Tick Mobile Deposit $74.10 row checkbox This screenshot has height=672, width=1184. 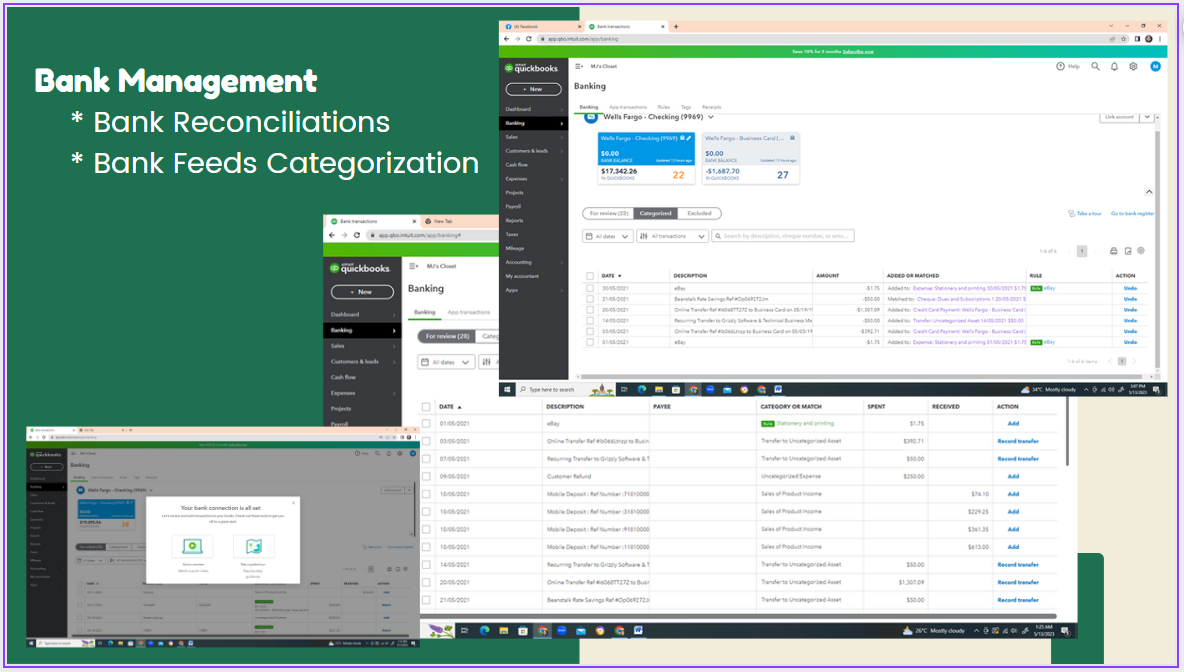426,495
